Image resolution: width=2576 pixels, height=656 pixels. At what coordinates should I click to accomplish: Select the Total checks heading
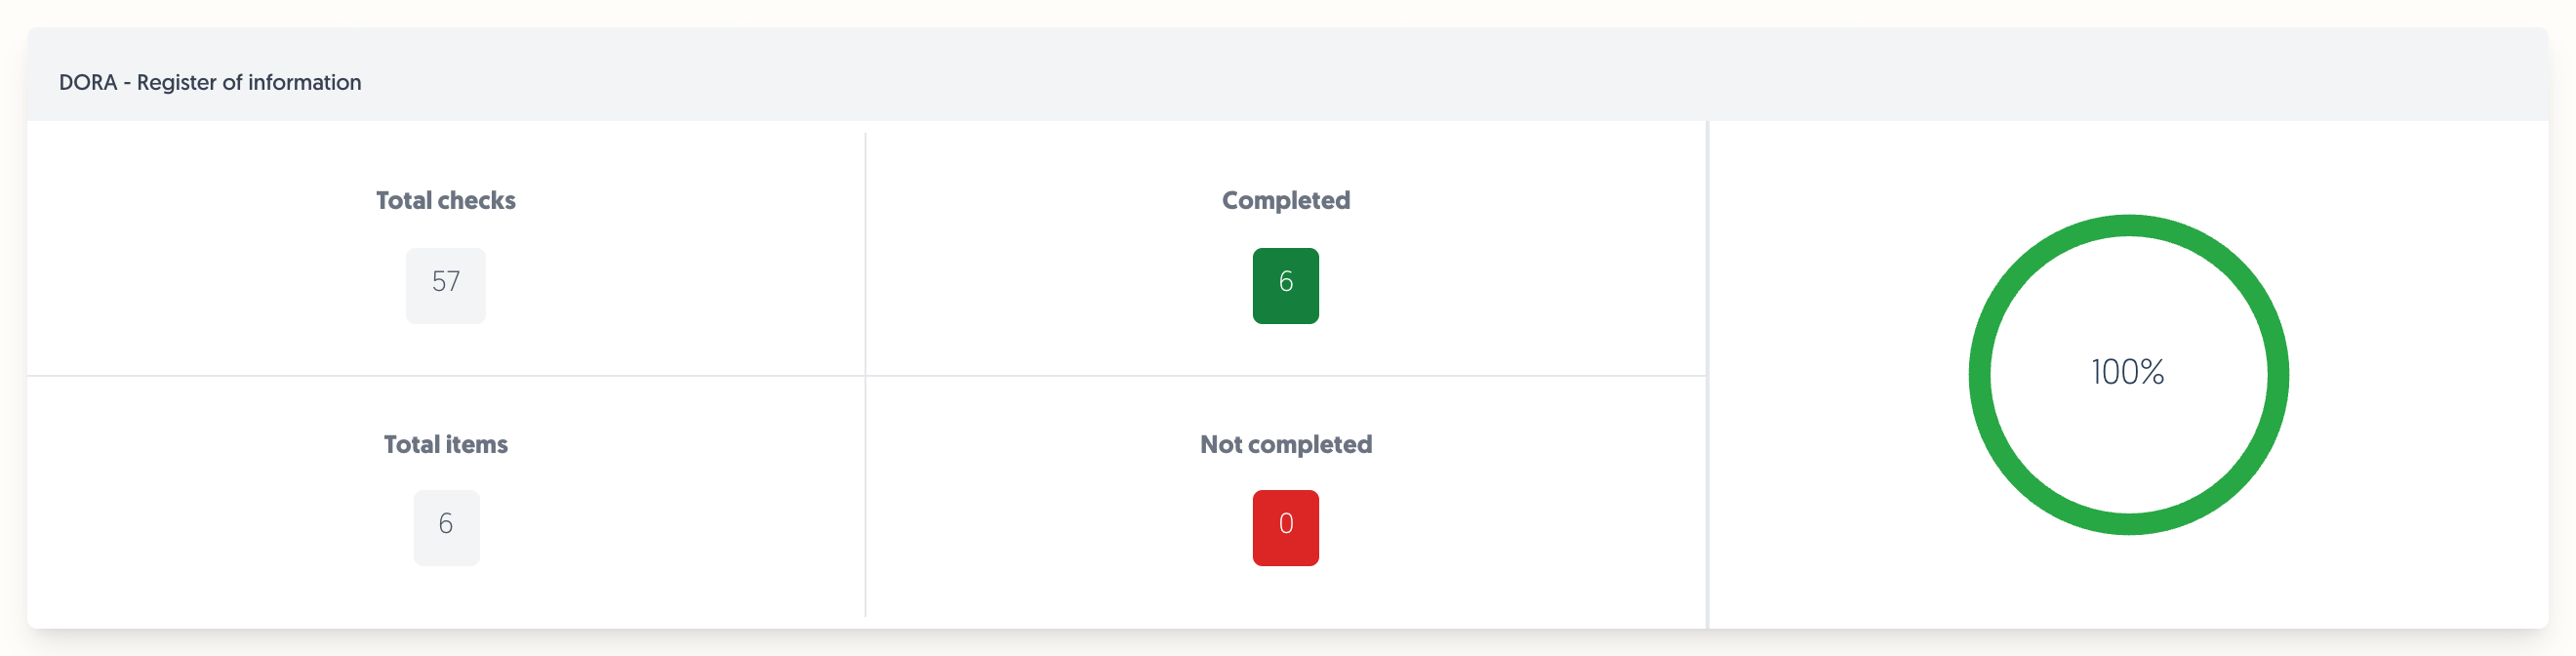tap(446, 200)
